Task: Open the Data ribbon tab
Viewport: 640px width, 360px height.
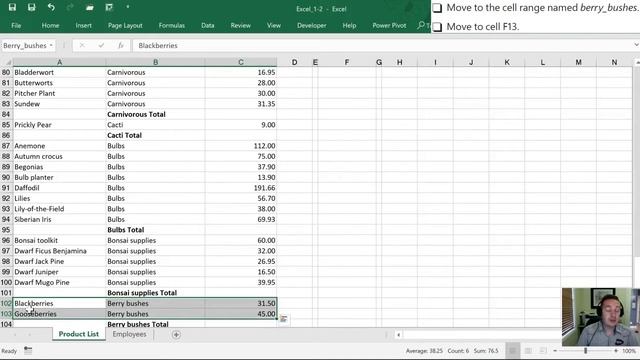Action: pos(207,25)
